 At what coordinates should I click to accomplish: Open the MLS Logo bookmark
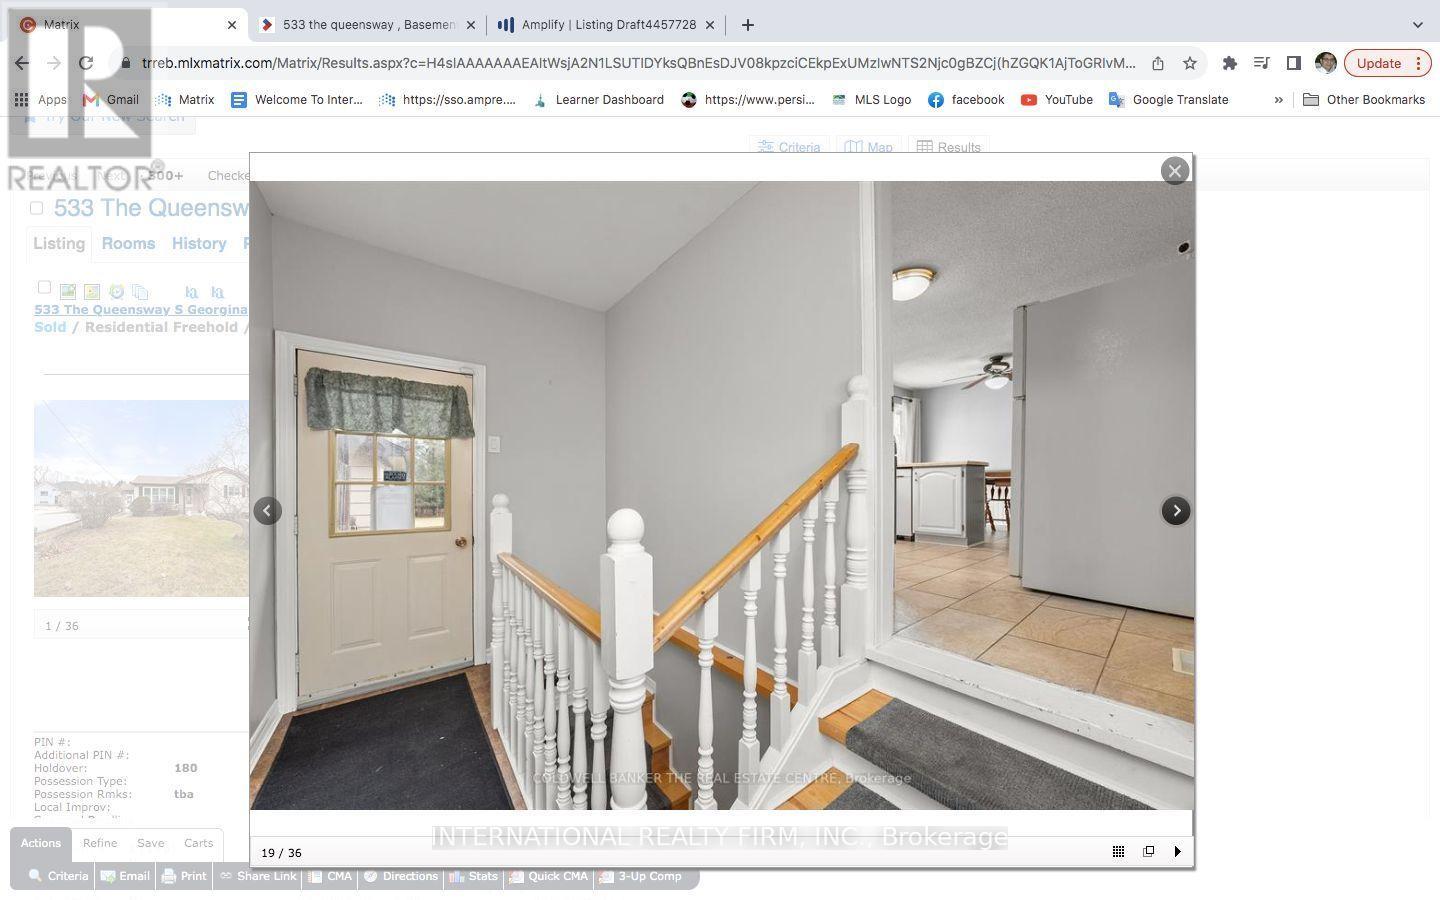pyautogui.click(x=871, y=100)
